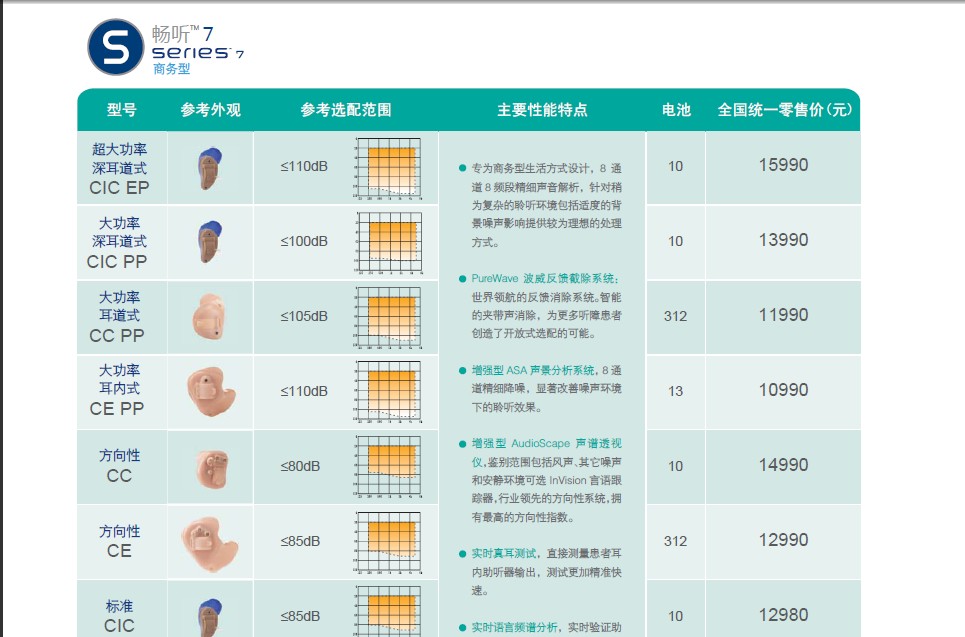Click the 标准 CIC hearing aid image

coord(210,617)
